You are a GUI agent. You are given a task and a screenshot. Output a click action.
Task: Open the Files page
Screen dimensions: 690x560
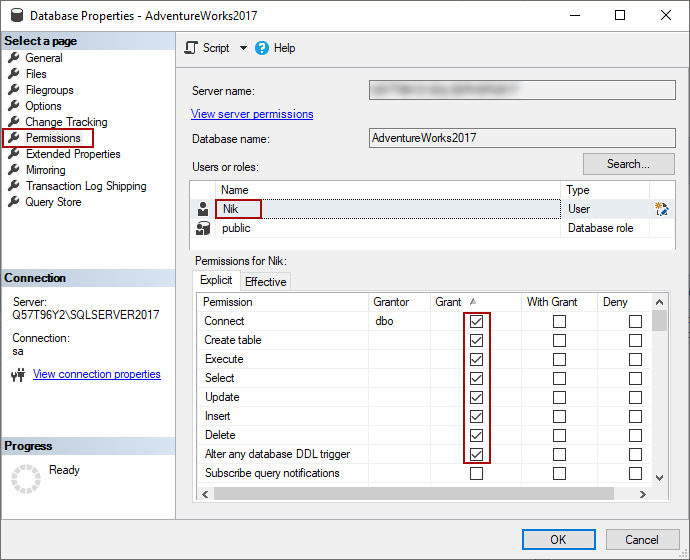point(36,74)
